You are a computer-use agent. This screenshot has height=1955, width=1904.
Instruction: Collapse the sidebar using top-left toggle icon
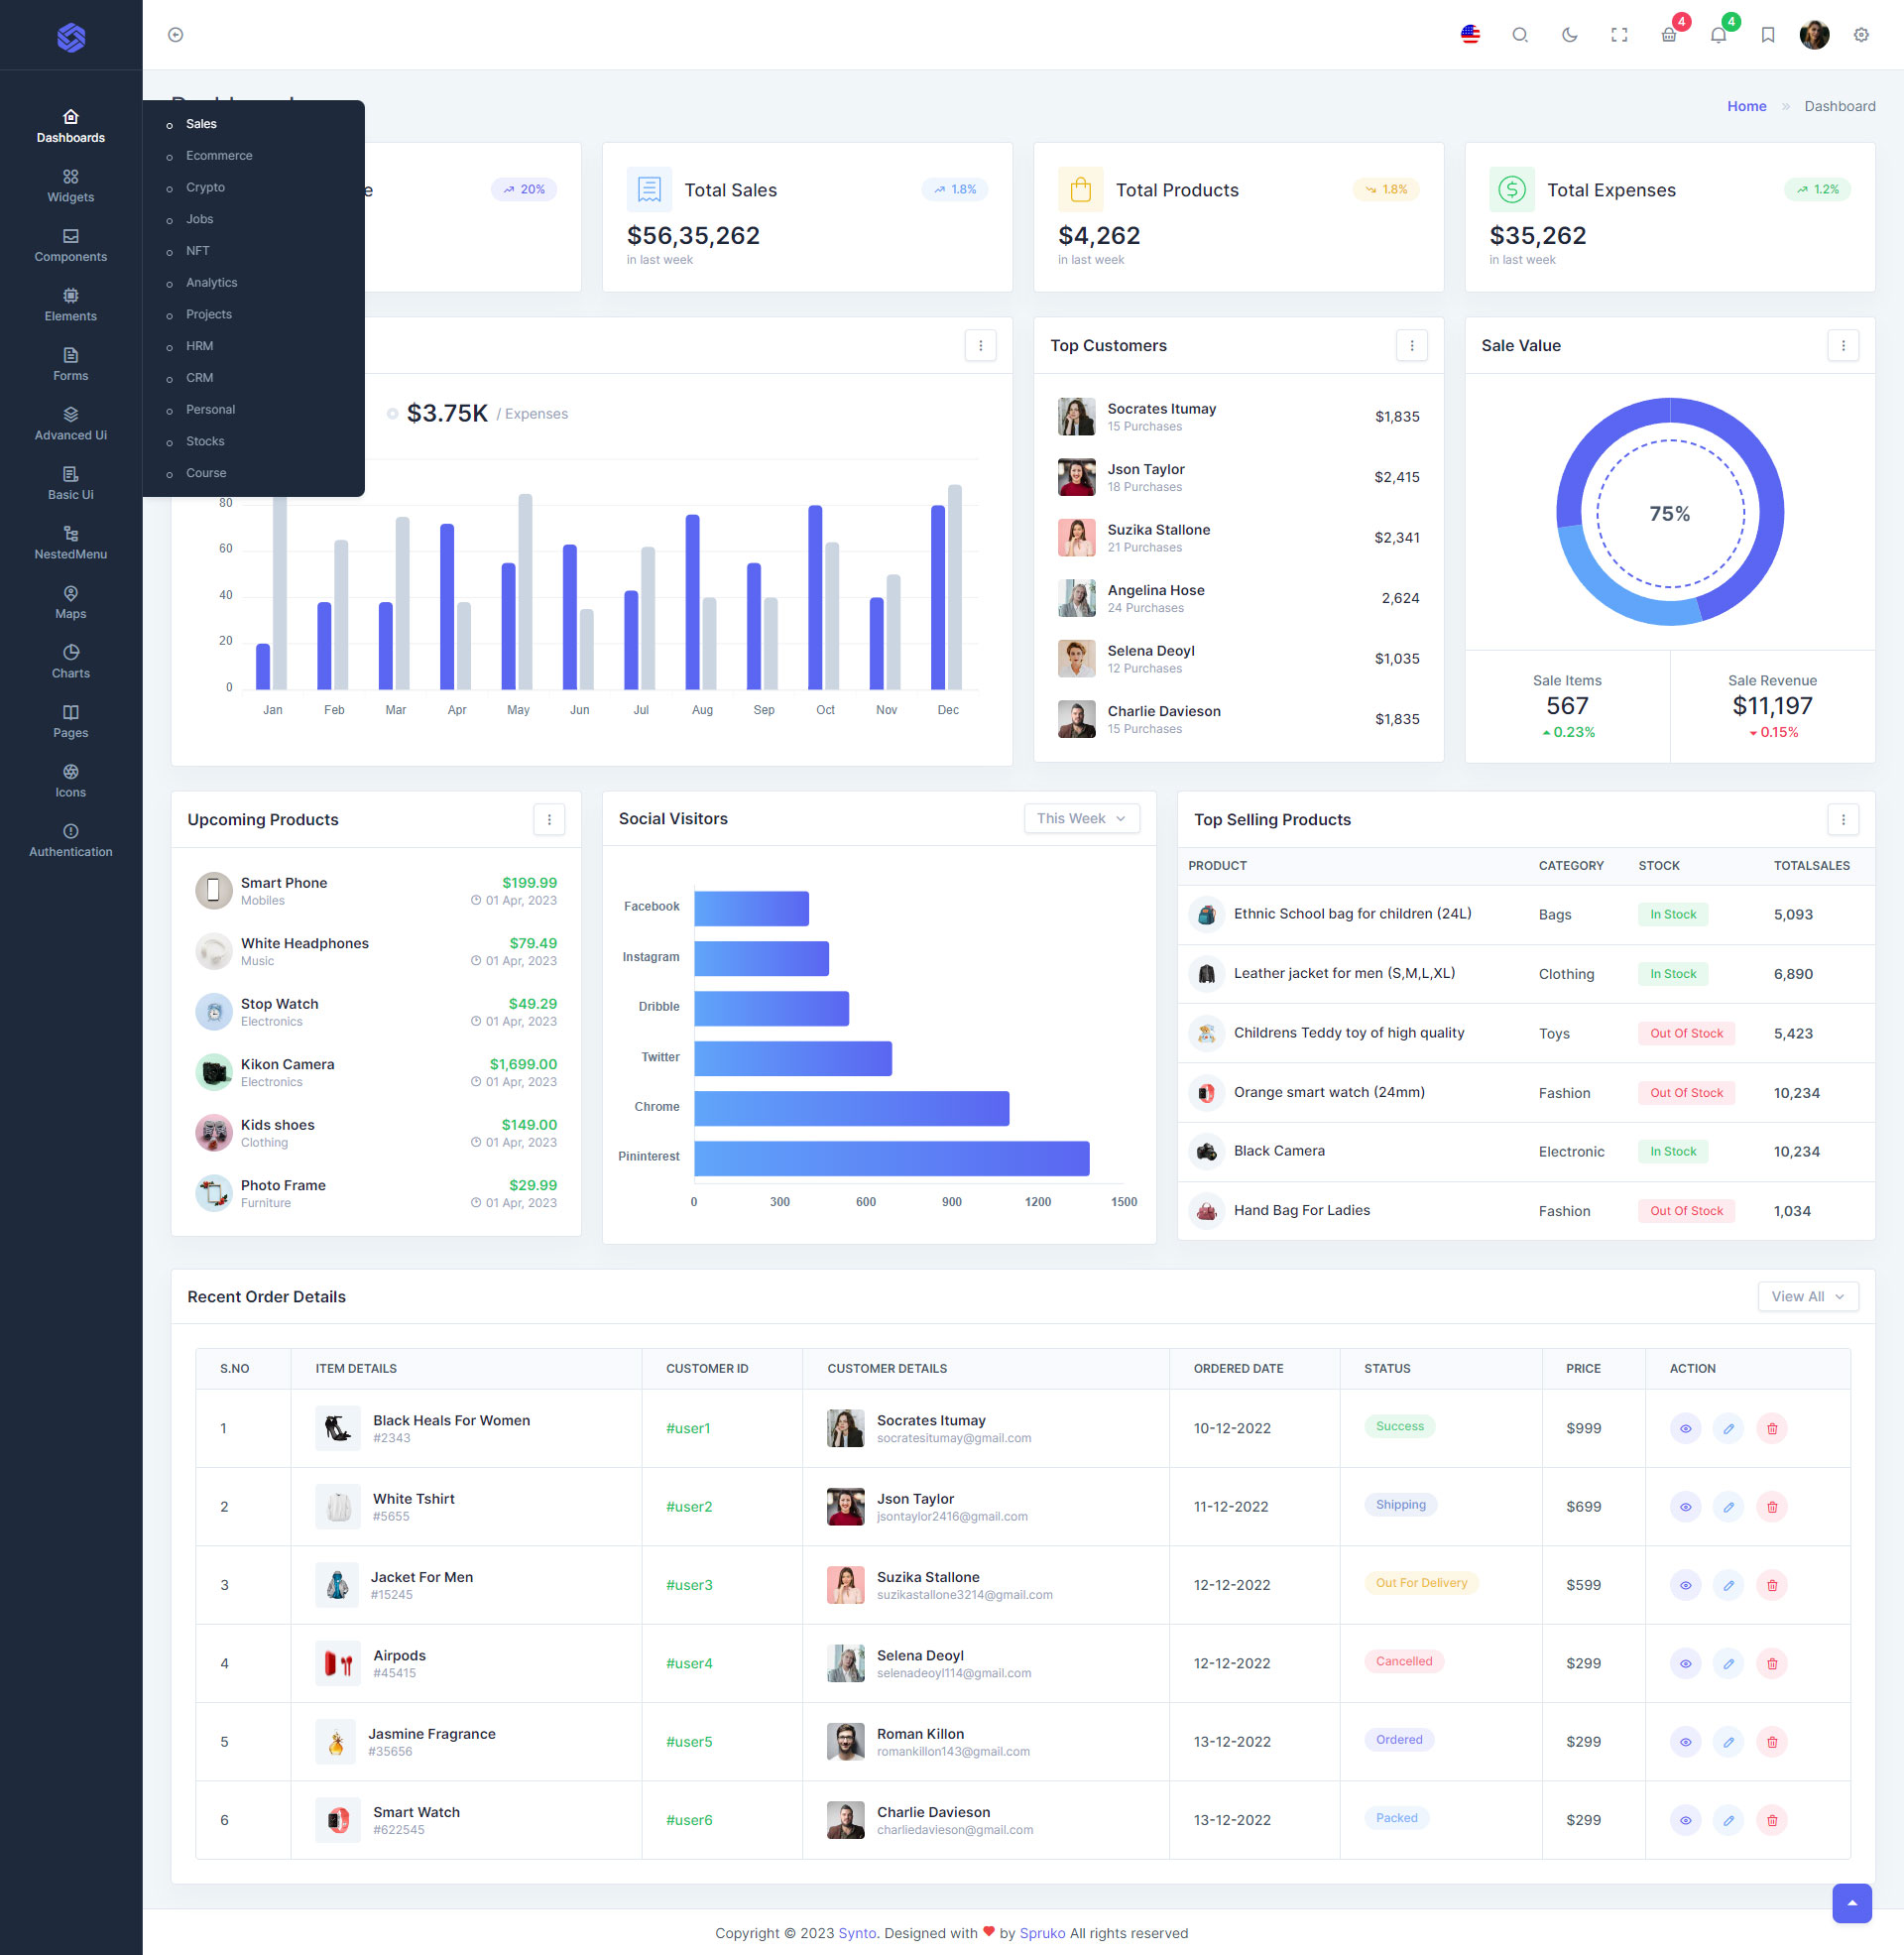point(176,35)
